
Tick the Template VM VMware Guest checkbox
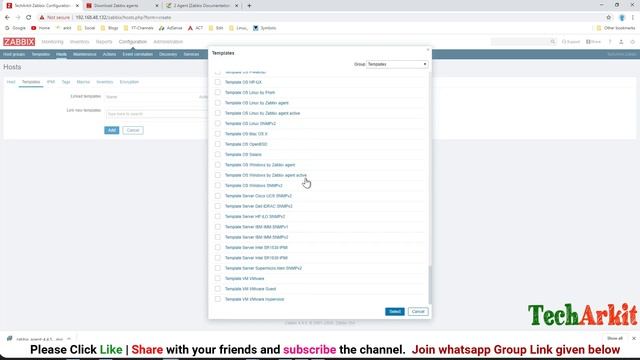218,289
